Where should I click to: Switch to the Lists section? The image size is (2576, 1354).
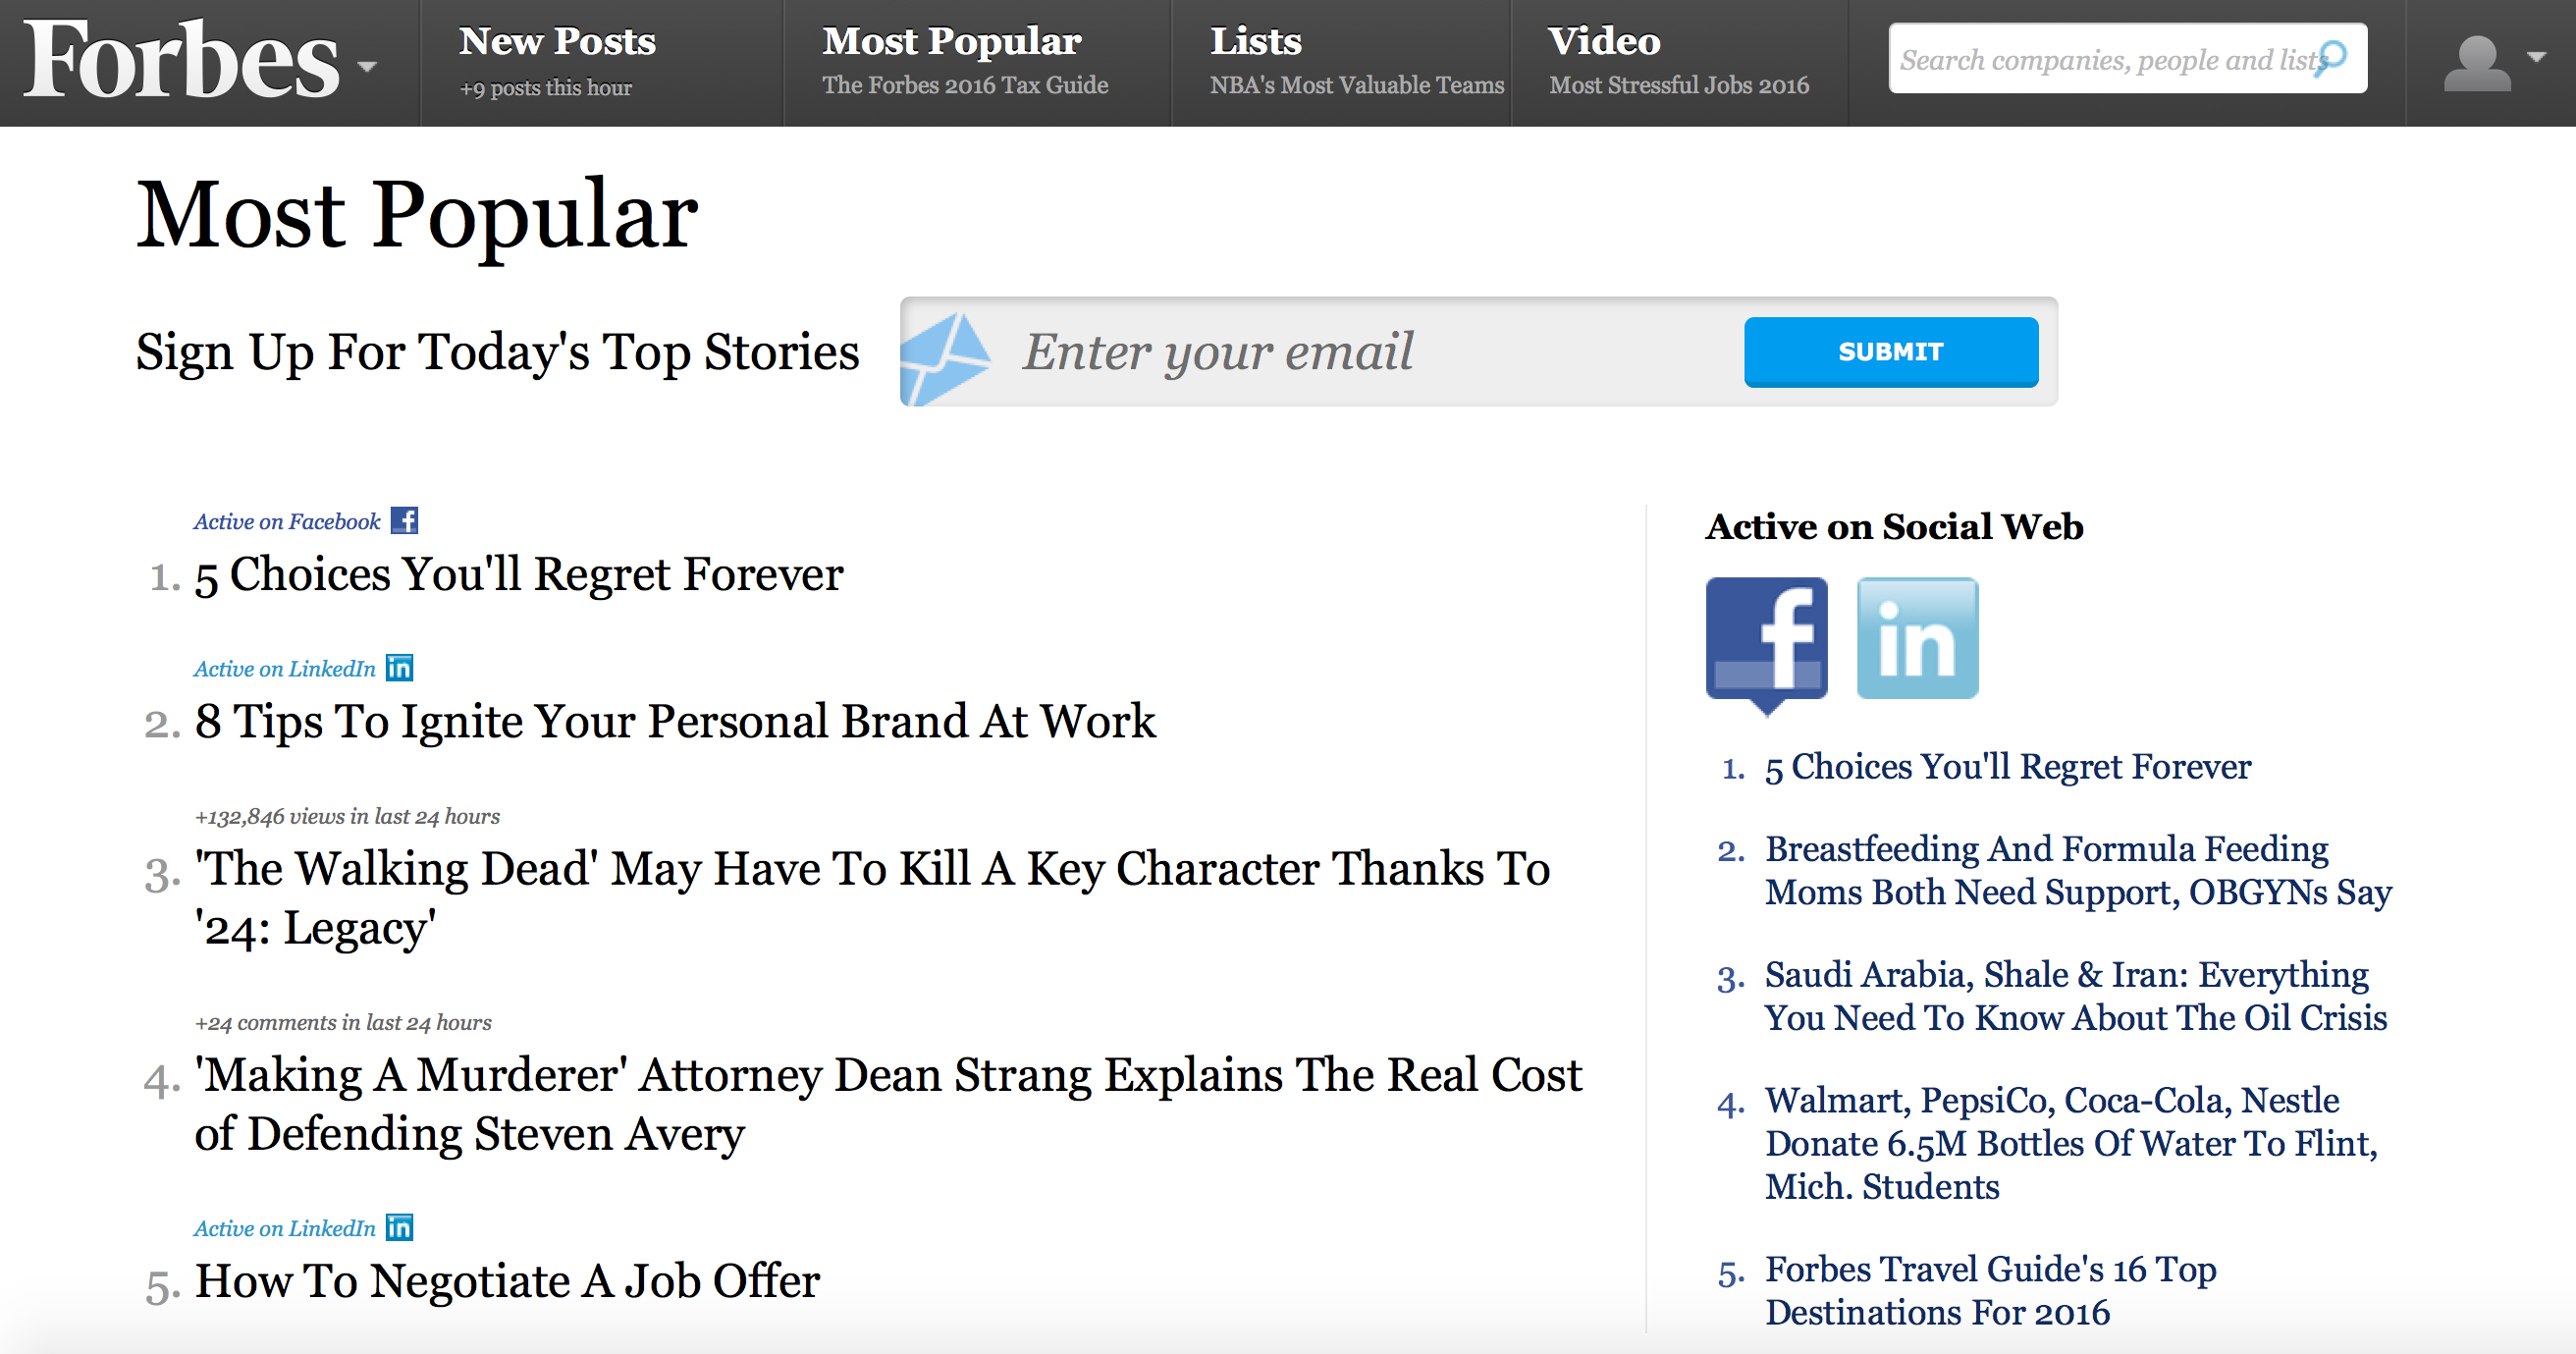[x=1256, y=42]
